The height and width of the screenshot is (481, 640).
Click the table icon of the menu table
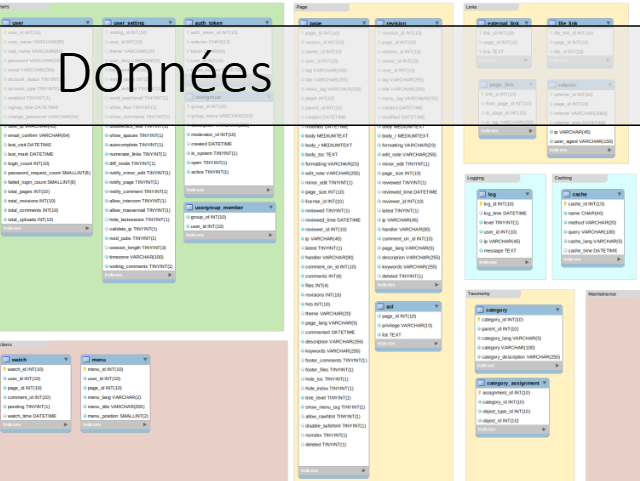(x=88, y=358)
